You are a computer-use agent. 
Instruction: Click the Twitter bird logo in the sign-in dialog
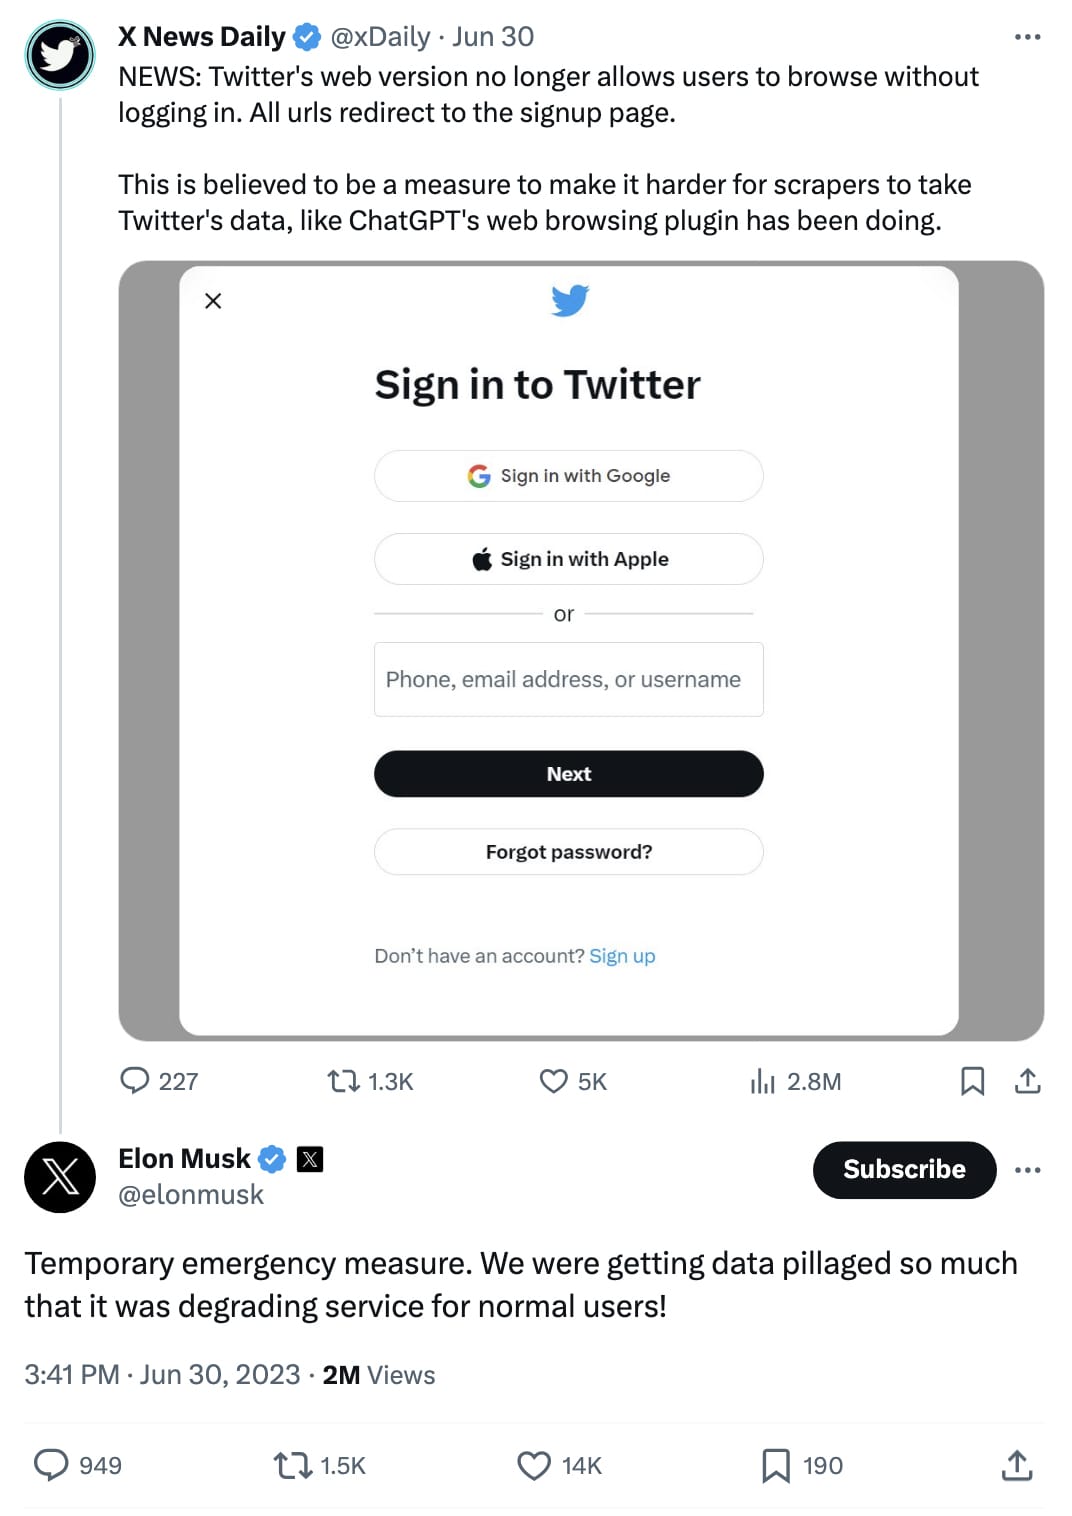(569, 299)
